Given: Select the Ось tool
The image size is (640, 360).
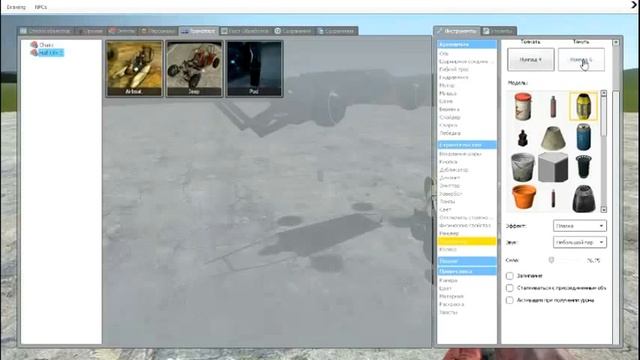Looking at the screenshot, I should [x=444, y=53].
